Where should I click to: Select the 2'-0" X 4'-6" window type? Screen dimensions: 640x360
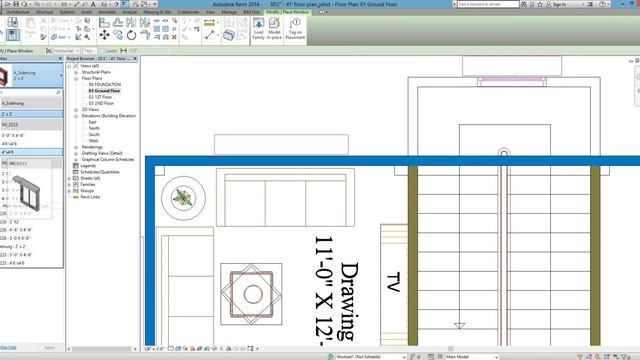[31, 135]
